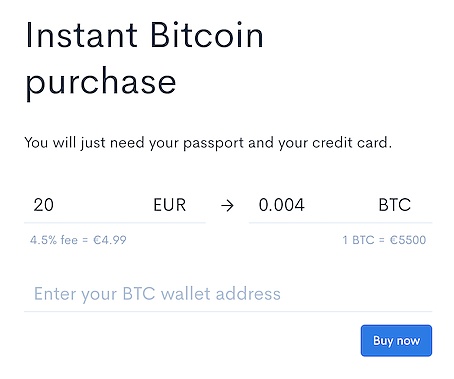
Task: Select the EUR amount value 20
Action: click(44, 205)
